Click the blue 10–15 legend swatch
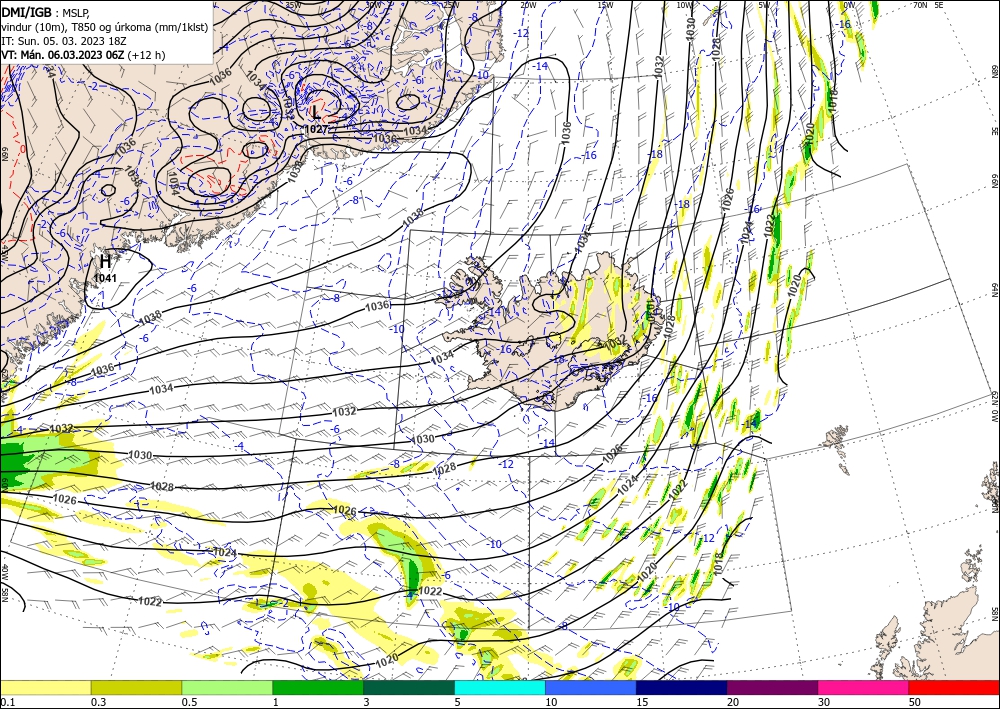The height and width of the screenshot is (709, 1000). [x=591, y=687]
